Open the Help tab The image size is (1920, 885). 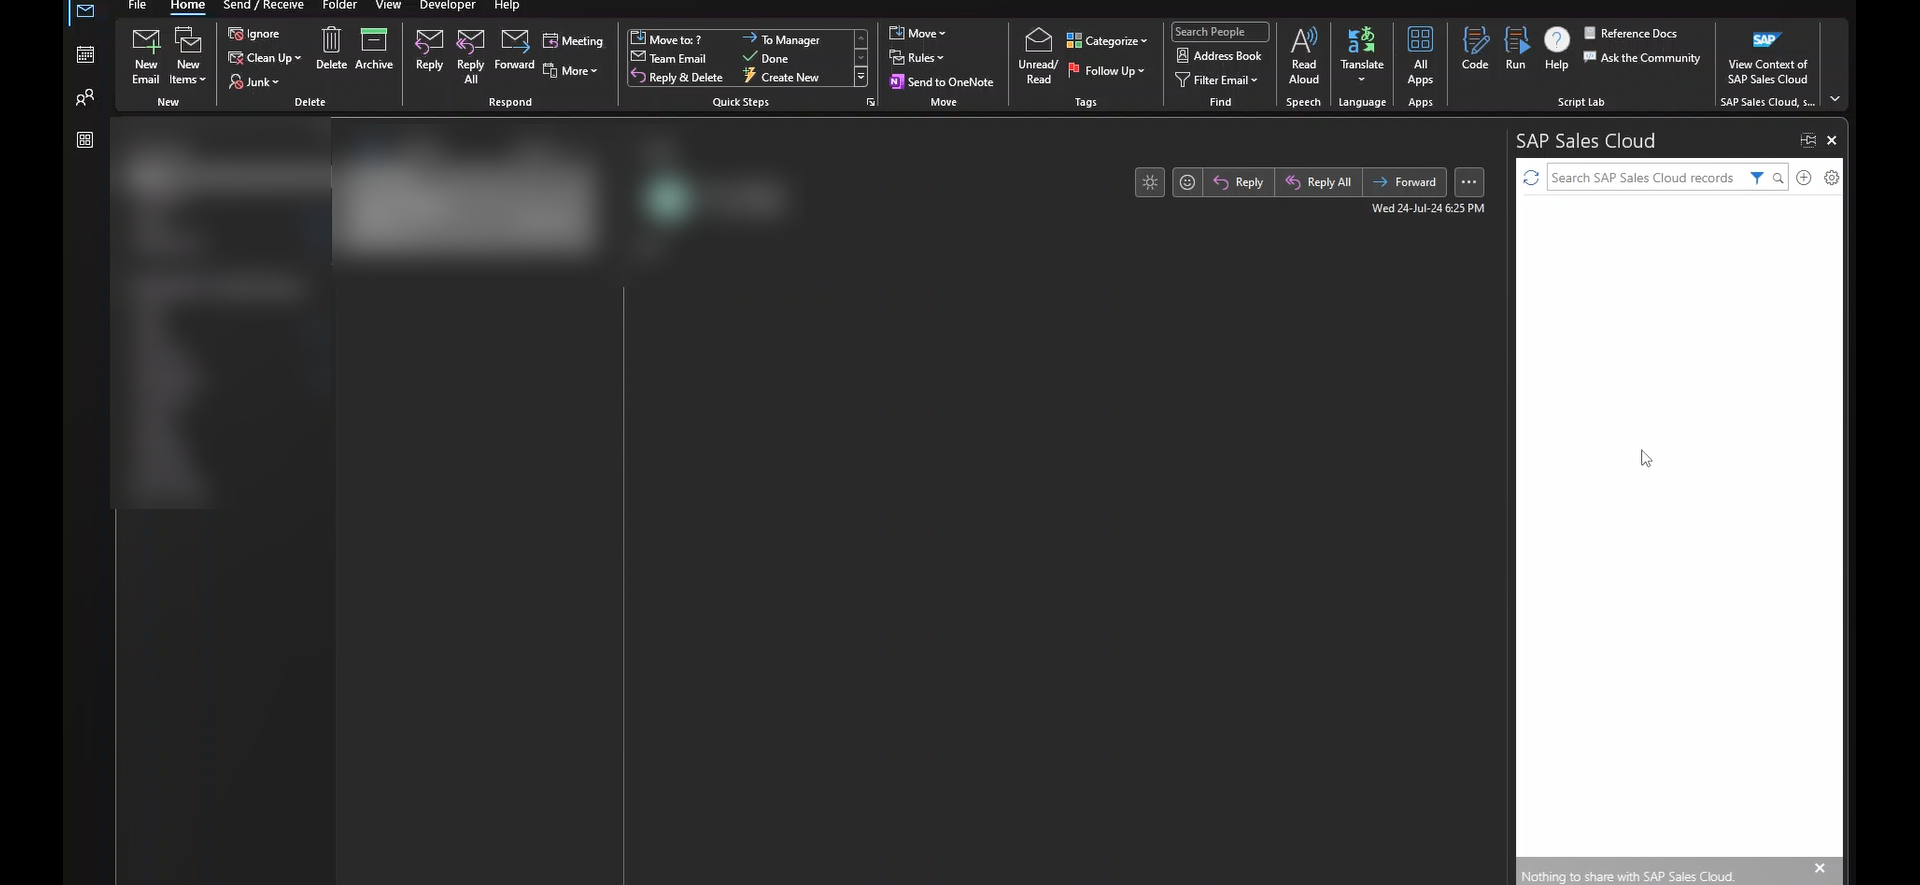coord(507,5)
